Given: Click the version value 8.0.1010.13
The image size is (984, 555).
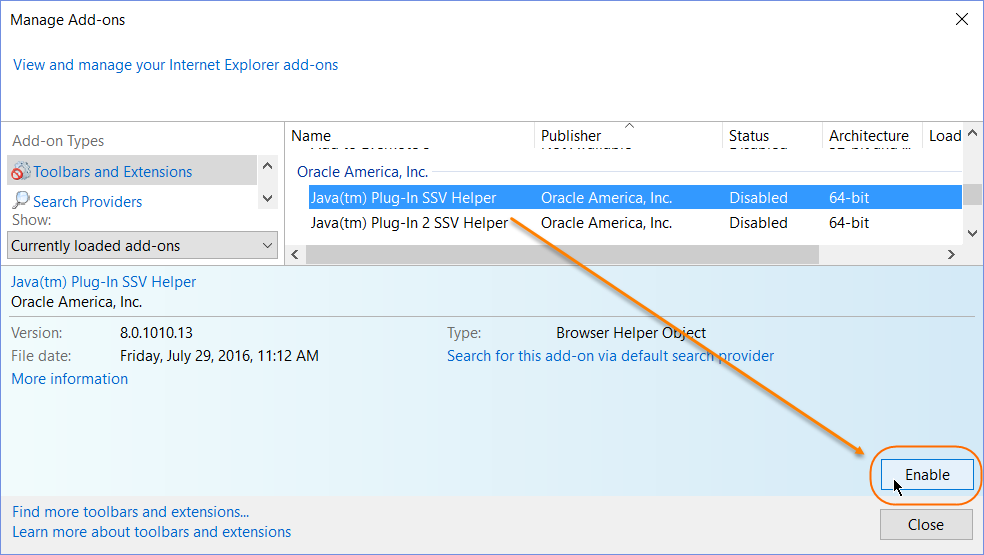Looking at the screenshot, I should pos(156,333).
